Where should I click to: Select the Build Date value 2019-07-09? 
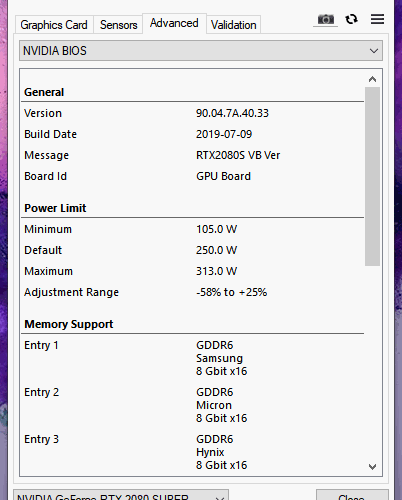(224, 134)
